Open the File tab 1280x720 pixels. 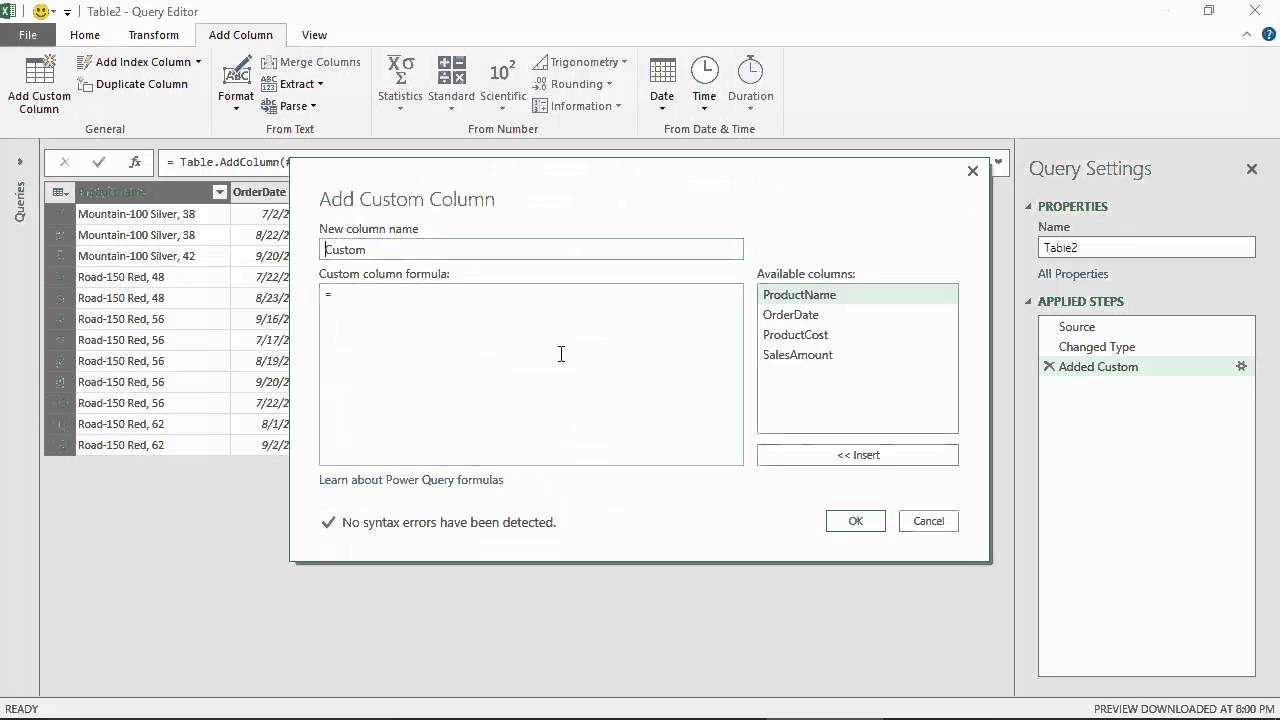pos(28,35)
